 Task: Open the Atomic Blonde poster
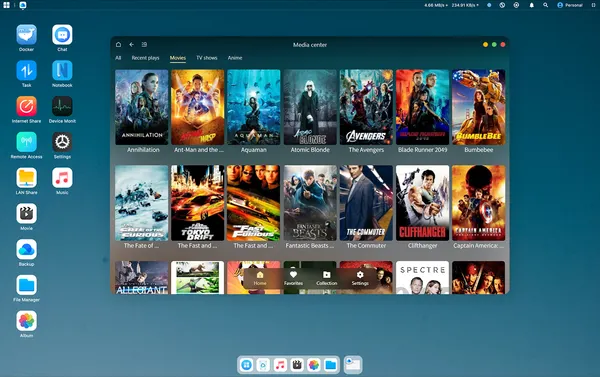click(x=310, y=107)
